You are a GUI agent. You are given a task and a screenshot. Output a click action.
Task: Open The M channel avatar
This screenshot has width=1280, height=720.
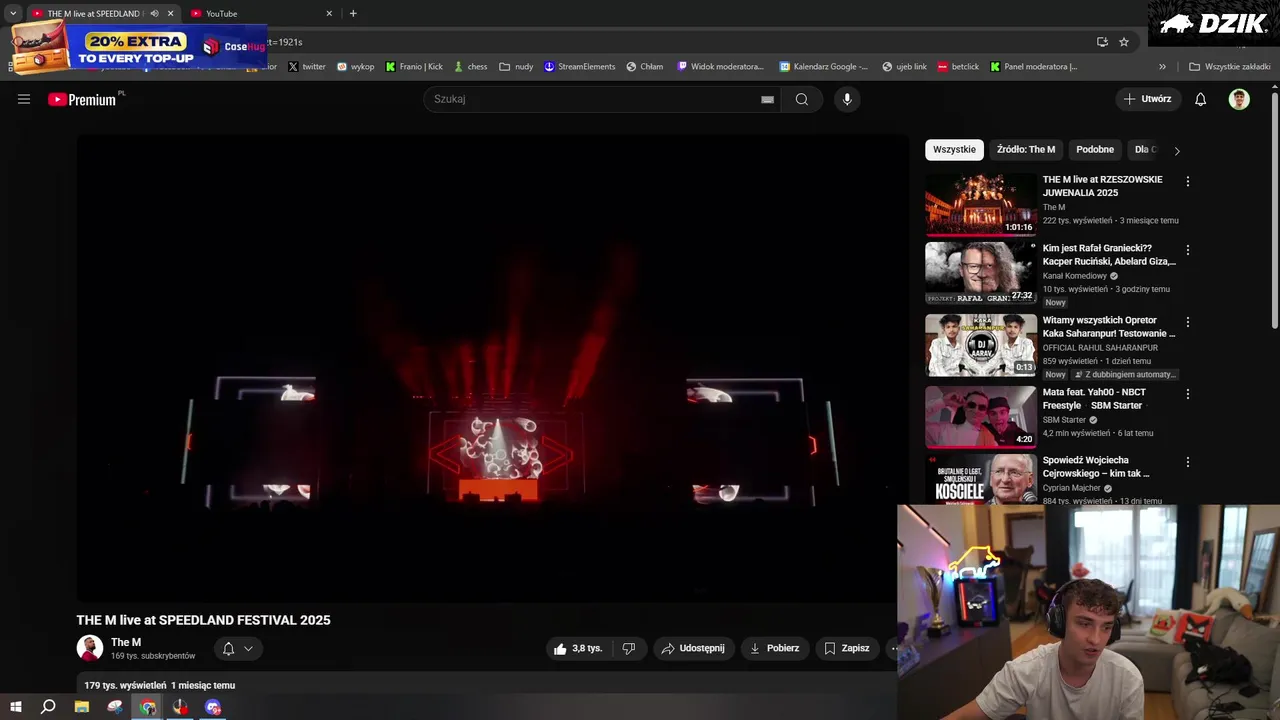(90, 648)
